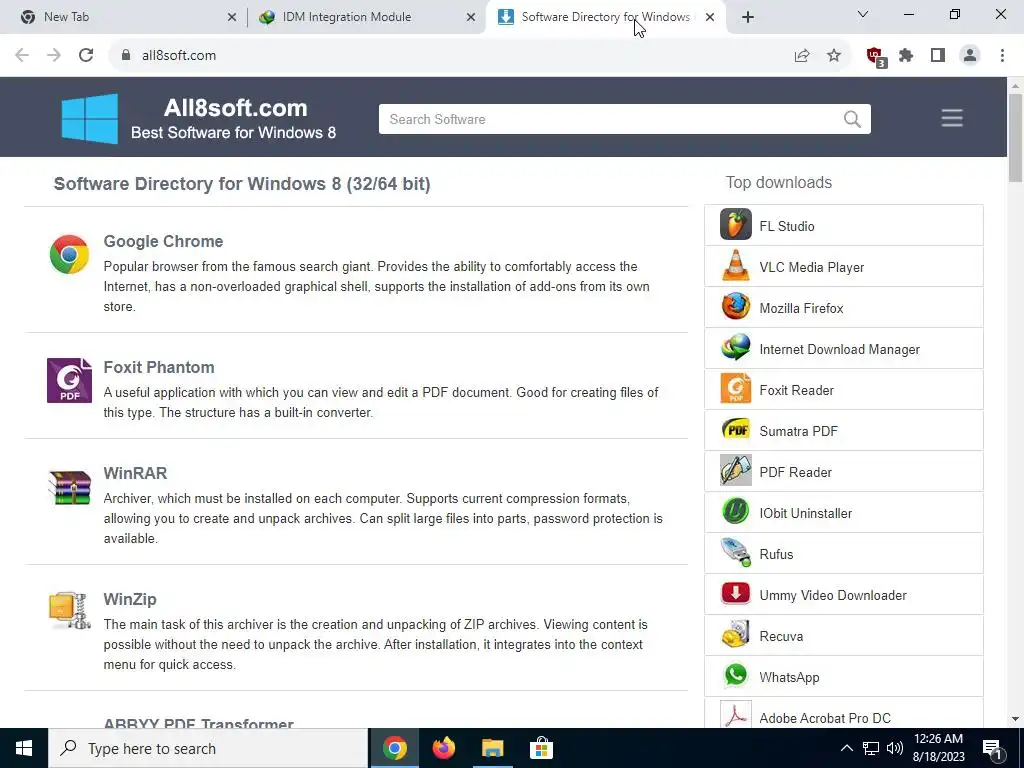Viewport: 1024px width, 768px height.
Task: Open the tab search chevron
Action: 863,14
